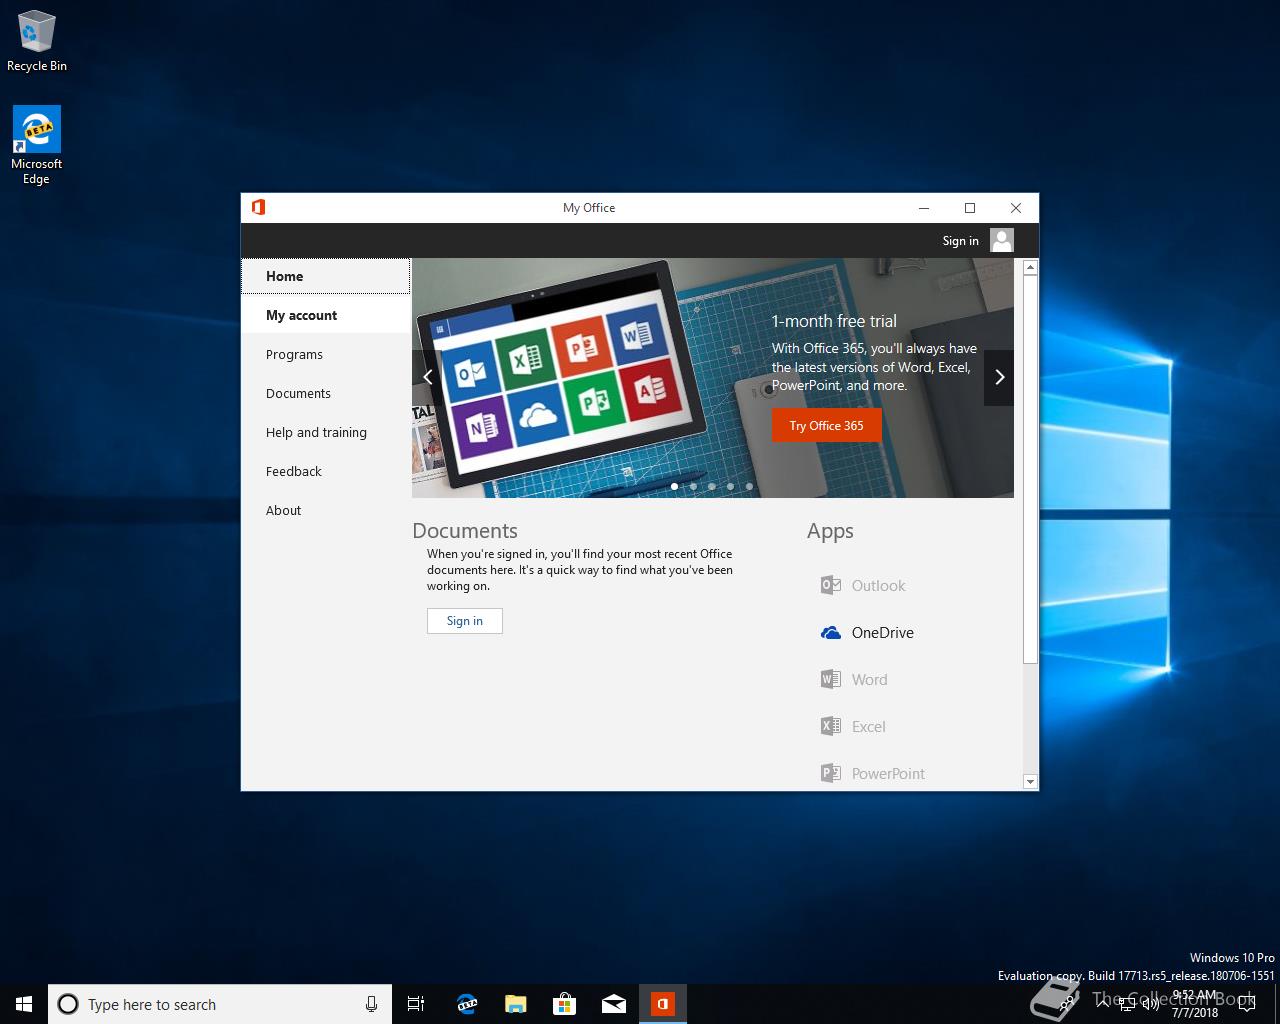1280x1024 pixels.
Task: Go to Documents in the sidebar
Action: [326, 393]
